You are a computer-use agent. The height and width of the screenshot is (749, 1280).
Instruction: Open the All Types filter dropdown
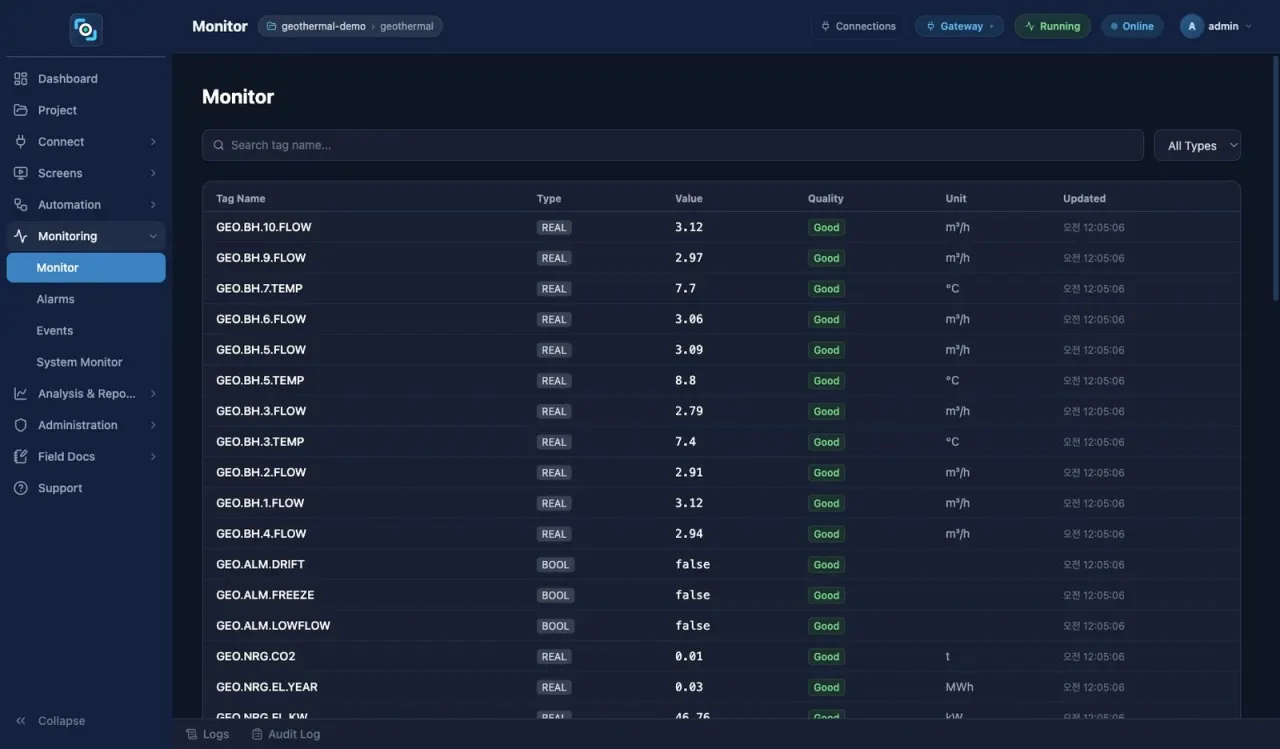pos(1197,145)
